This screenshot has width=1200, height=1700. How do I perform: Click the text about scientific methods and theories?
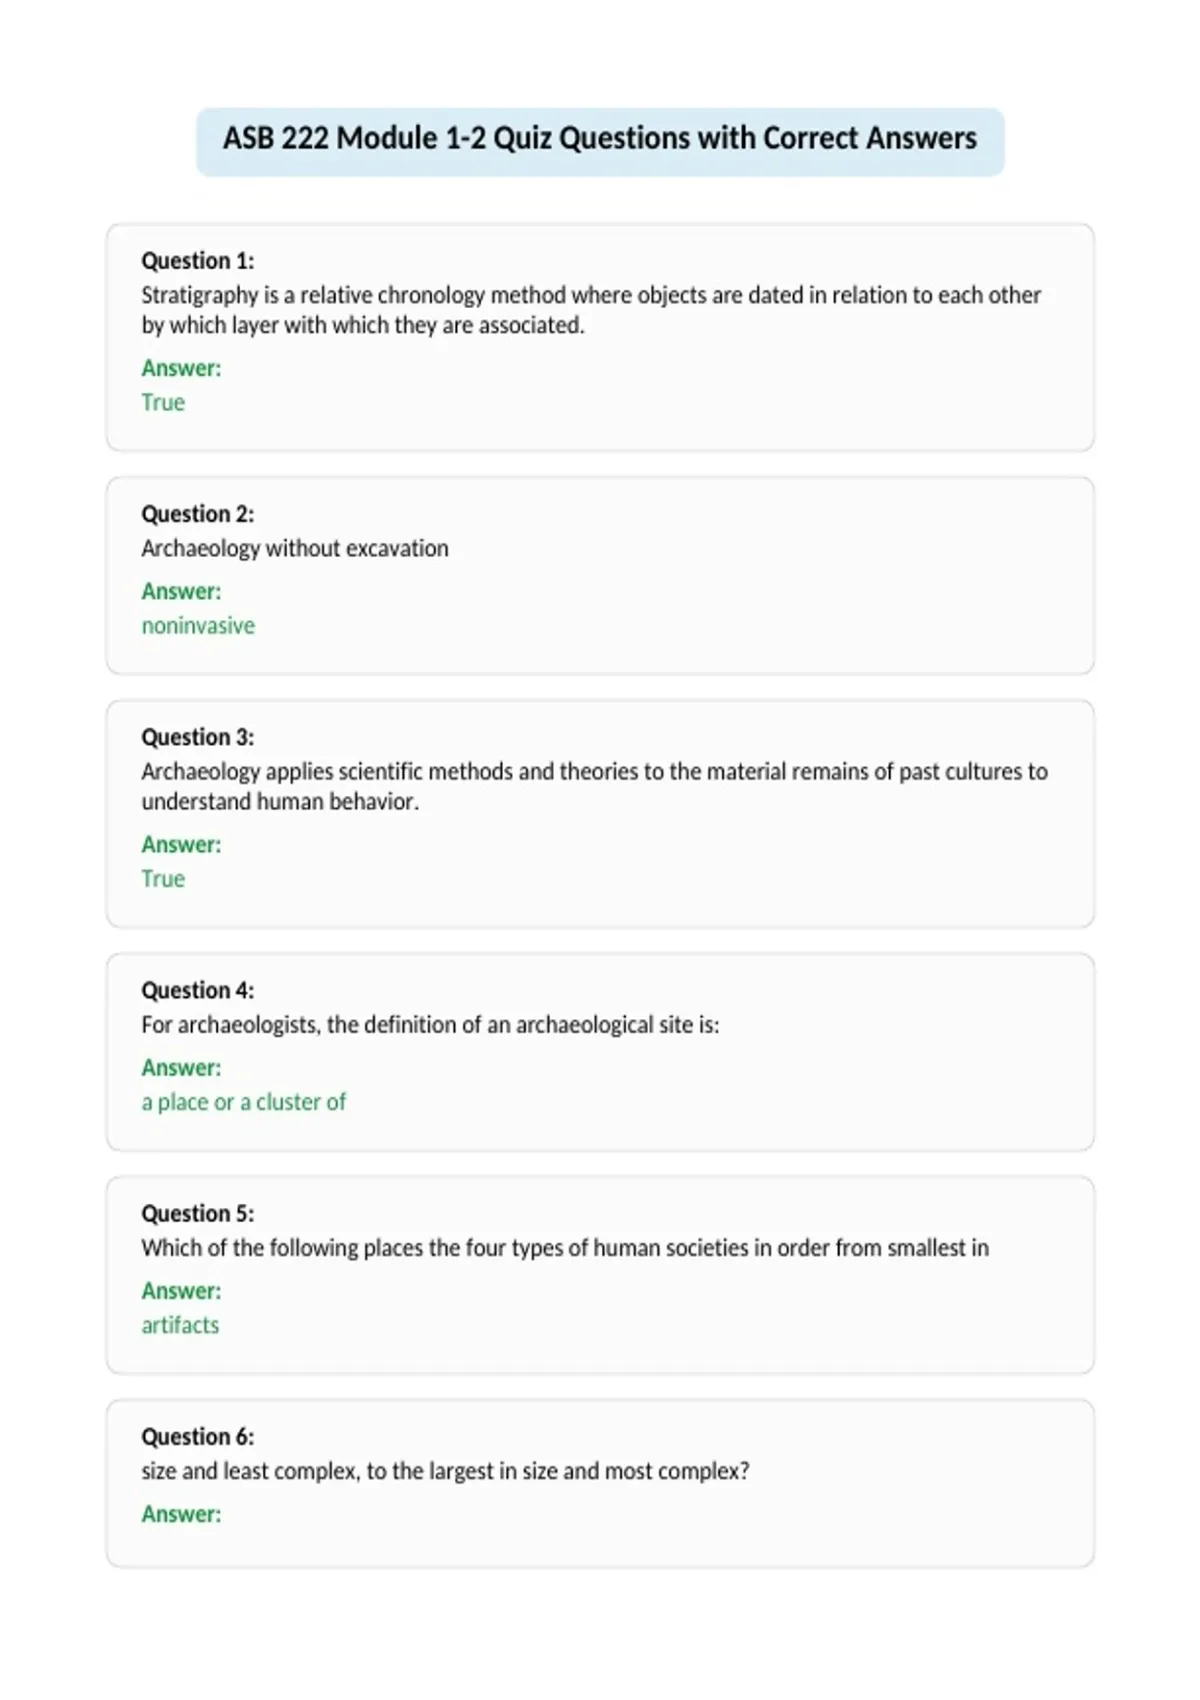[x=594, y=786]
